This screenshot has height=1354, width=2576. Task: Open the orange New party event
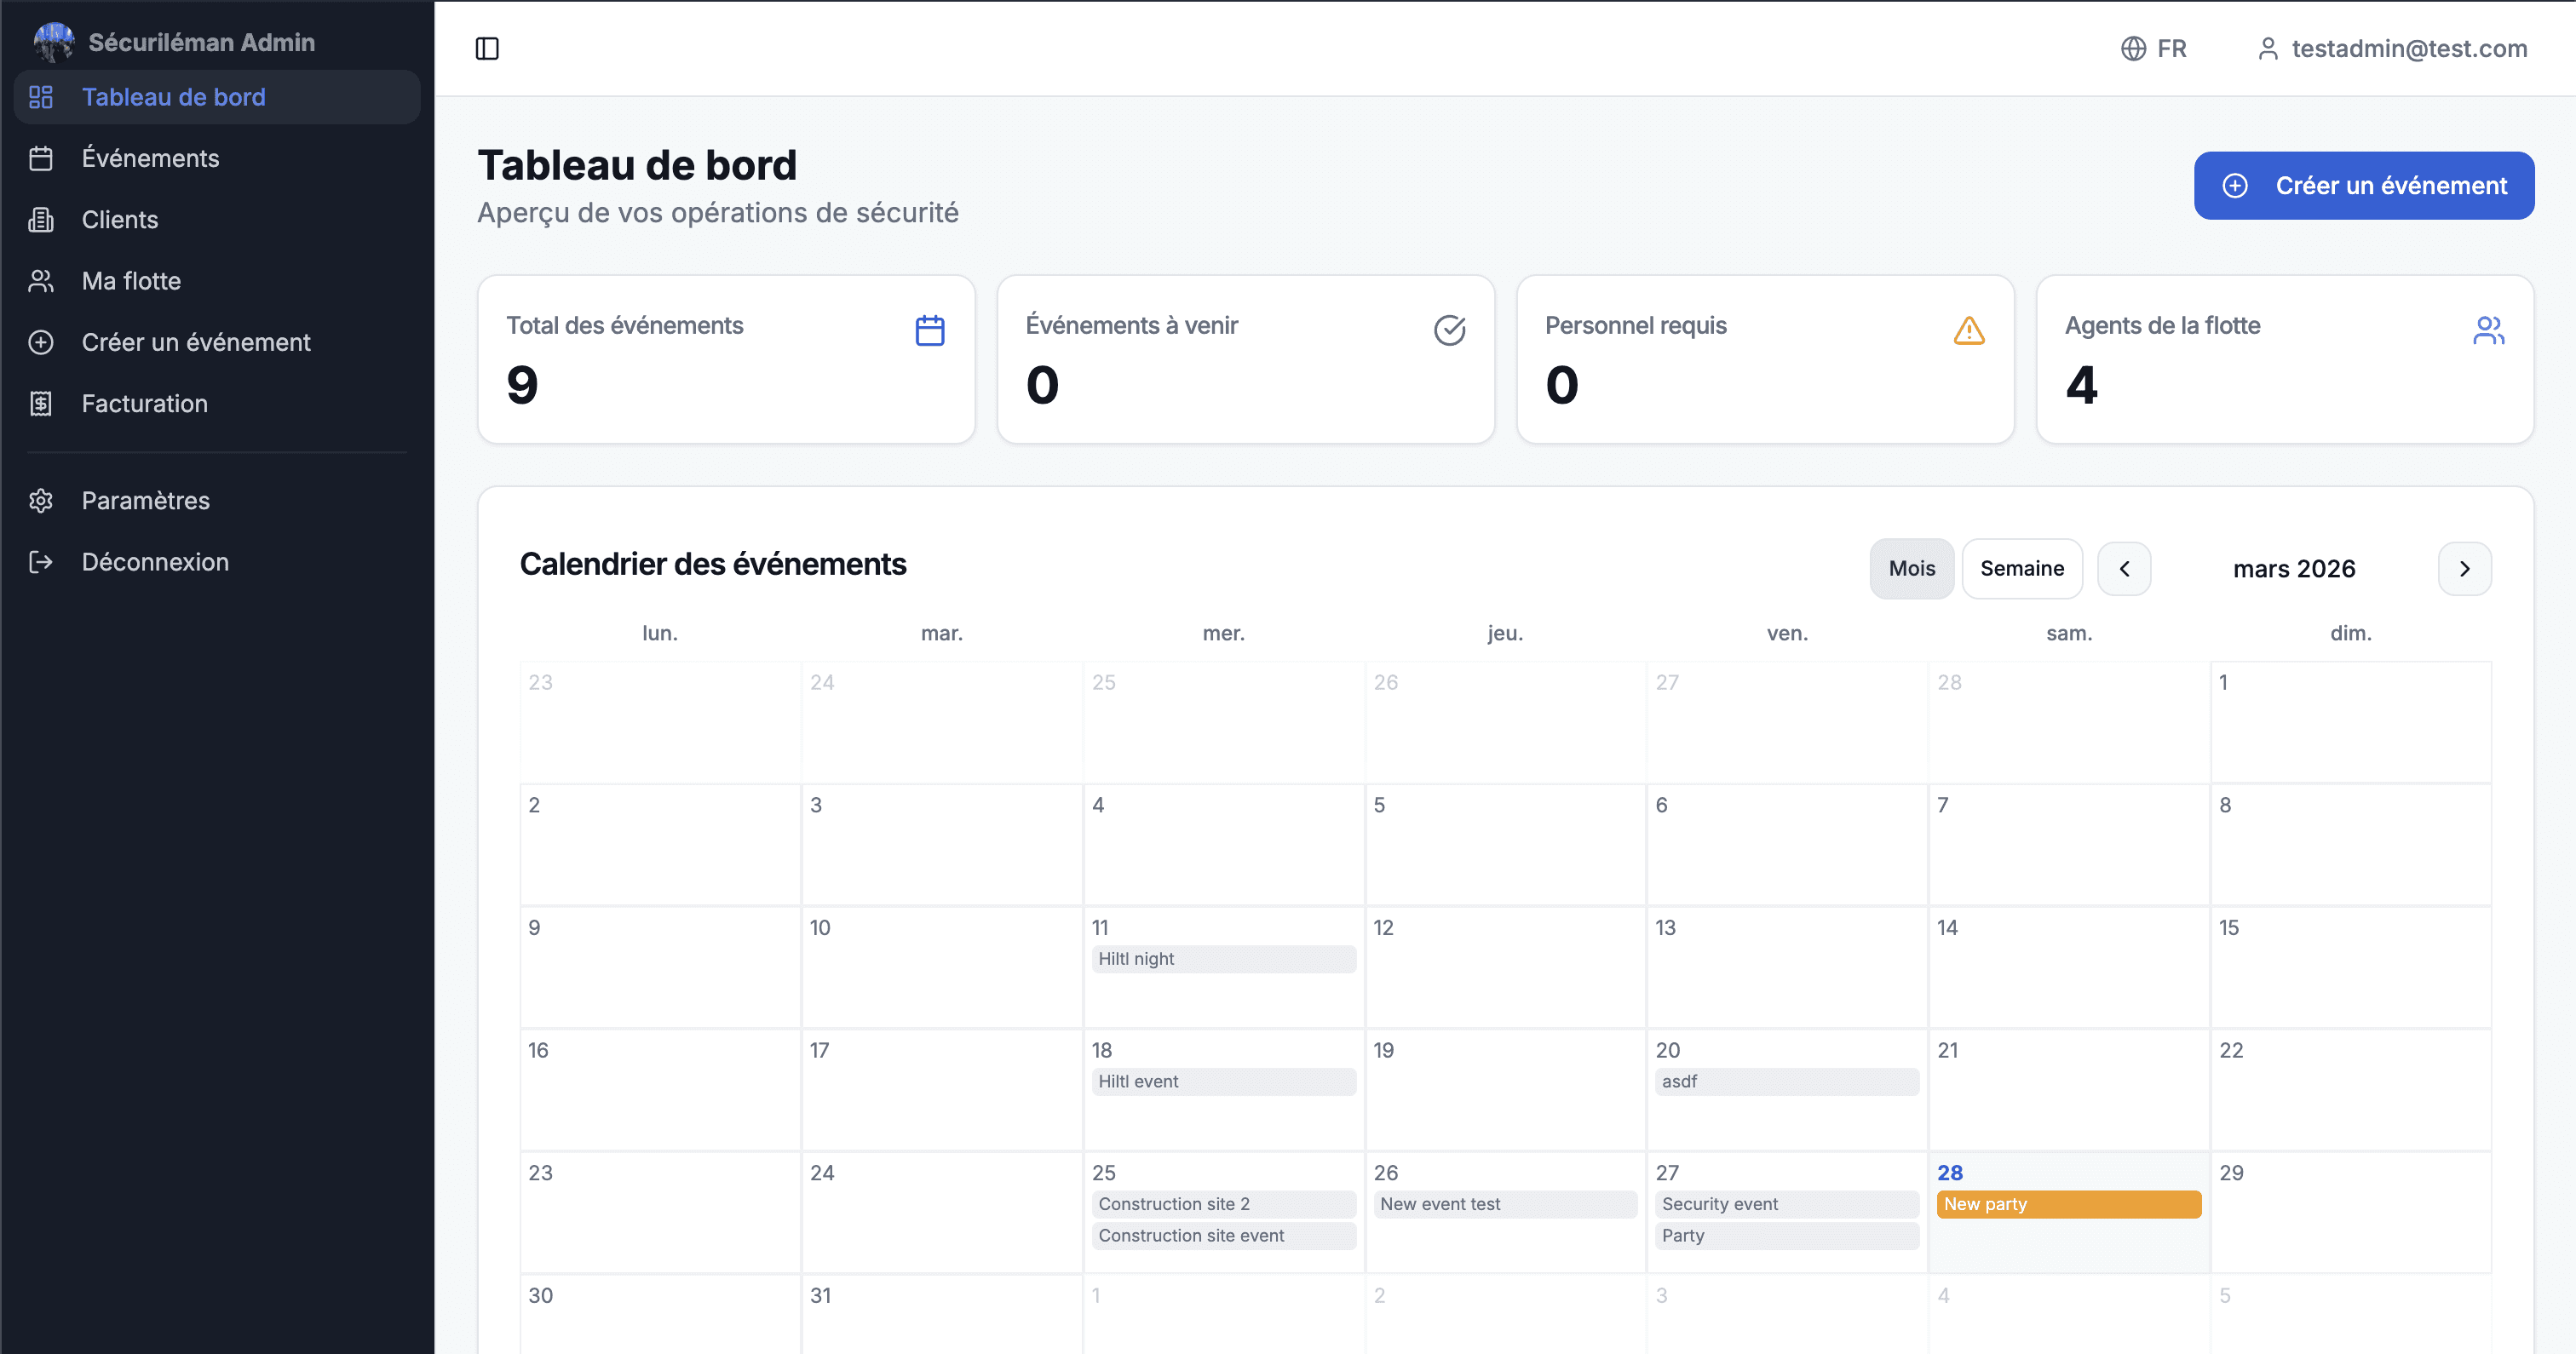[2068, 1204]
